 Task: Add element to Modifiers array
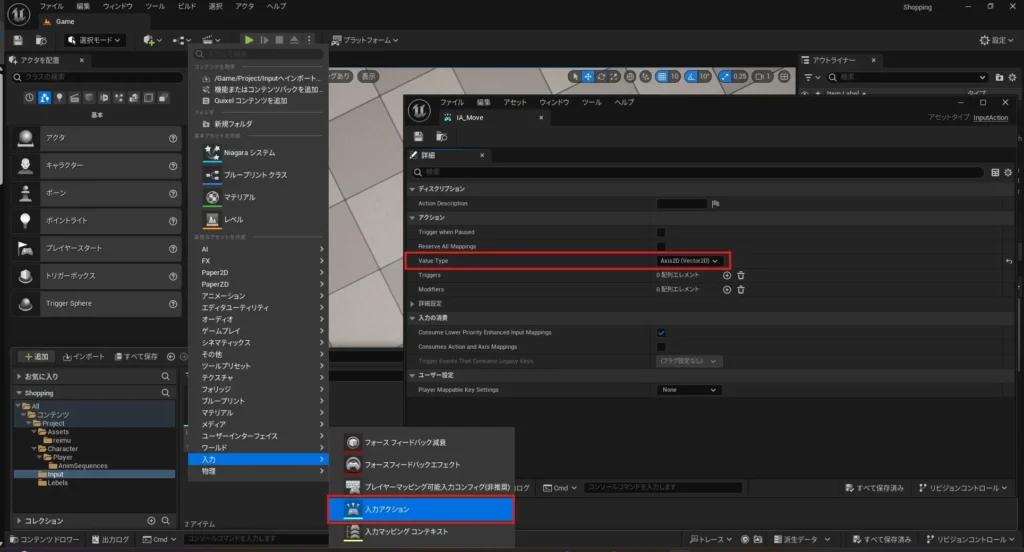[727, 290]
